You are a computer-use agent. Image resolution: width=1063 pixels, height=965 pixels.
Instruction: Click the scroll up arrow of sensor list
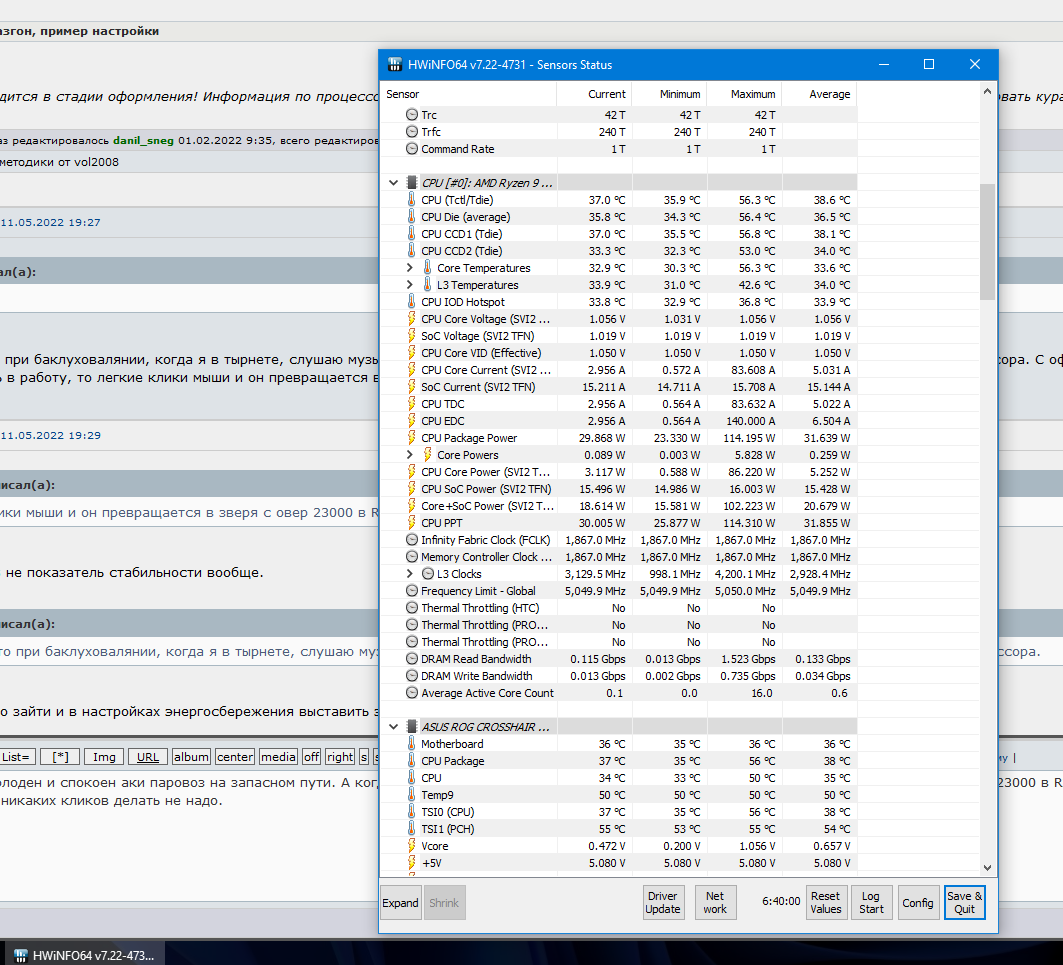(x=987, y=91)
